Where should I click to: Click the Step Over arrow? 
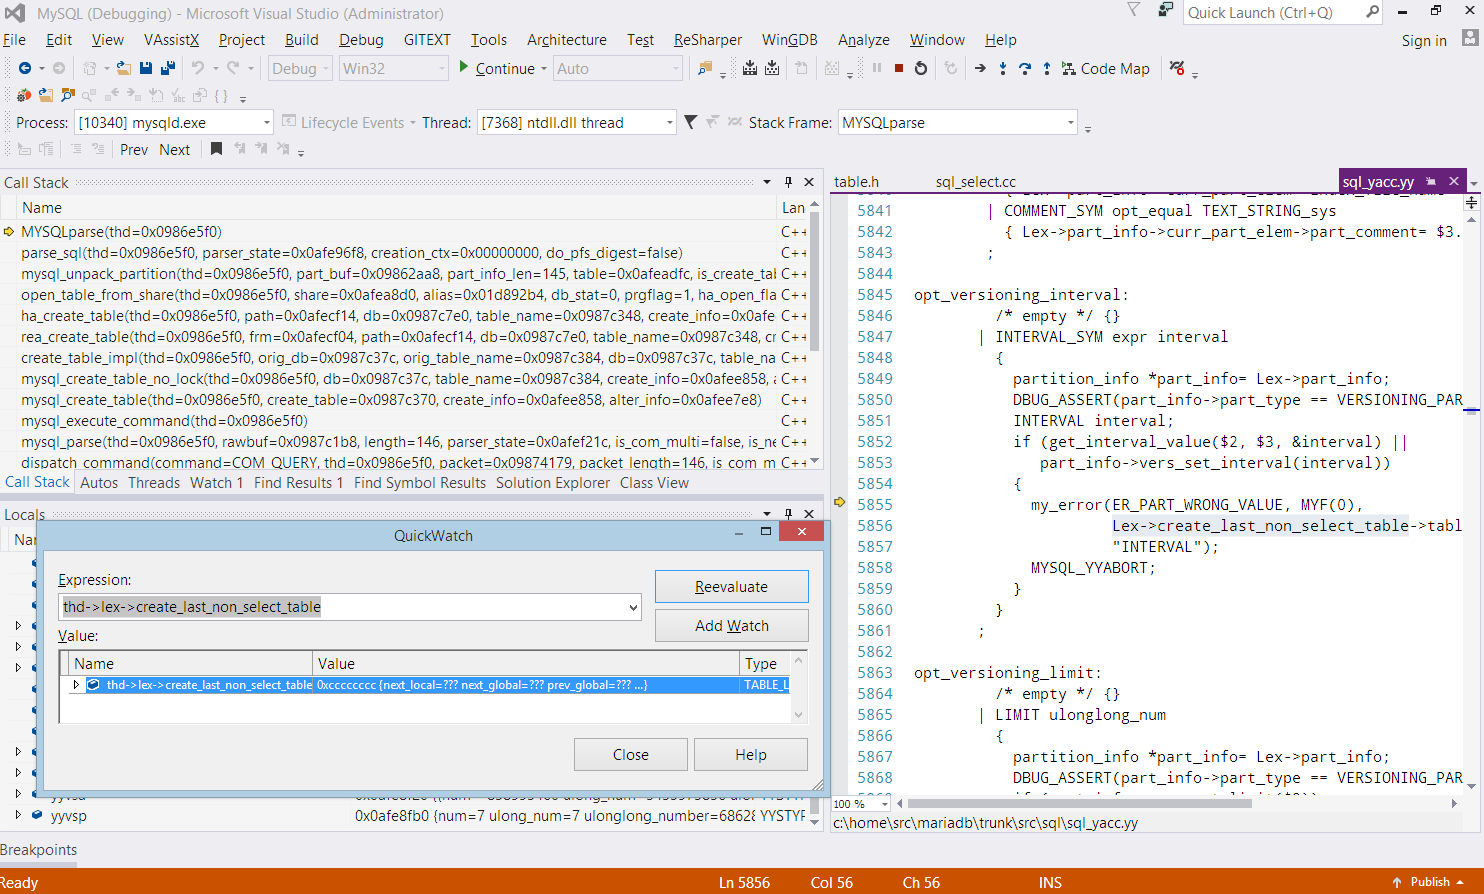(1025, 68)
